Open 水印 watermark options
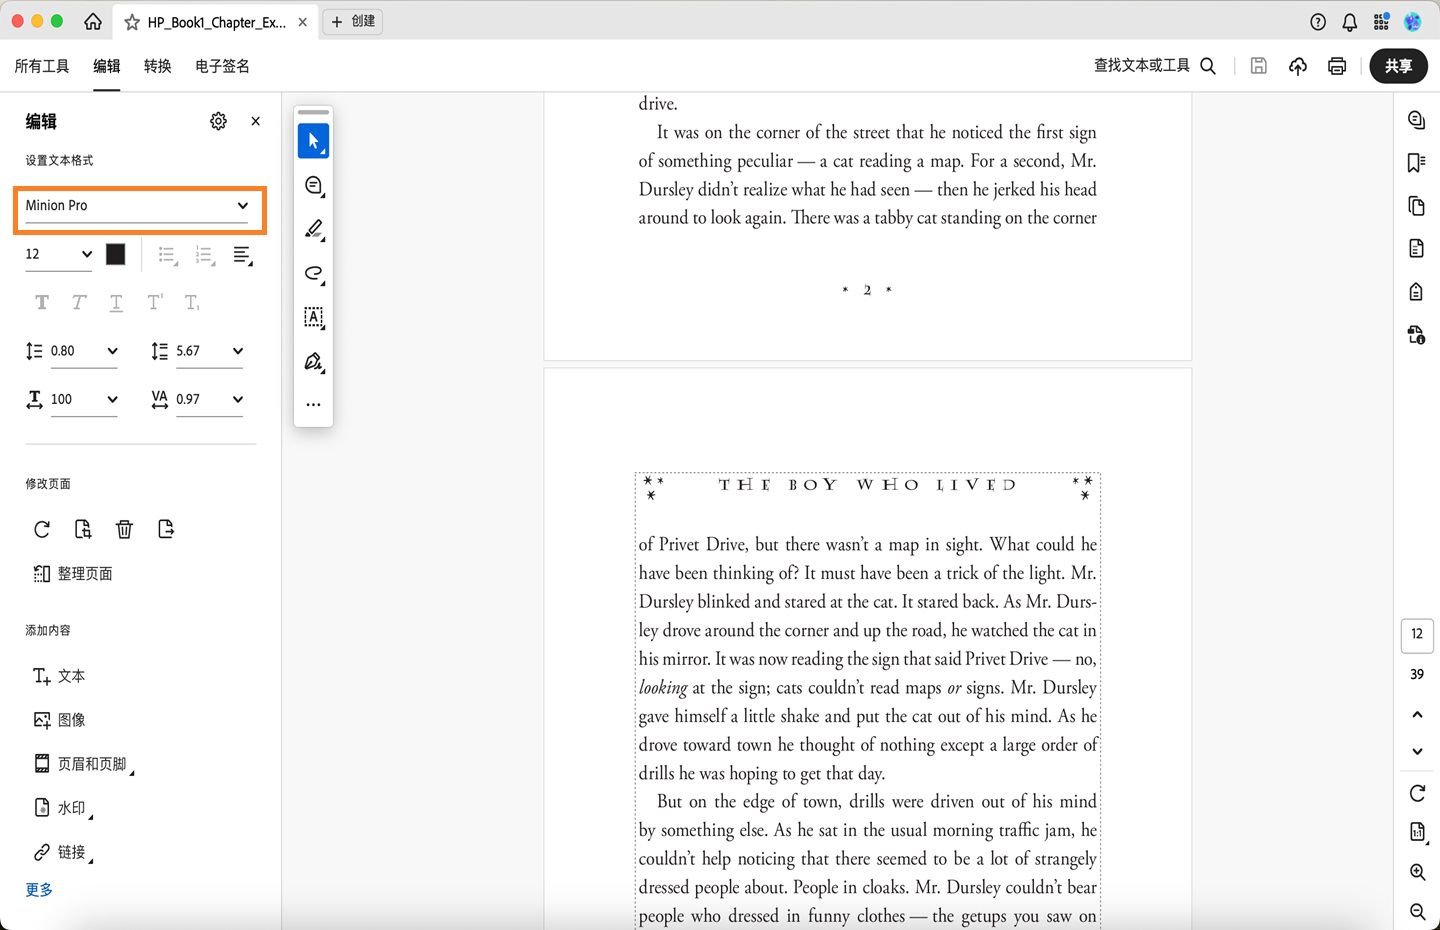The width and height of the screenshot is (1440, 930). point(62,808)
